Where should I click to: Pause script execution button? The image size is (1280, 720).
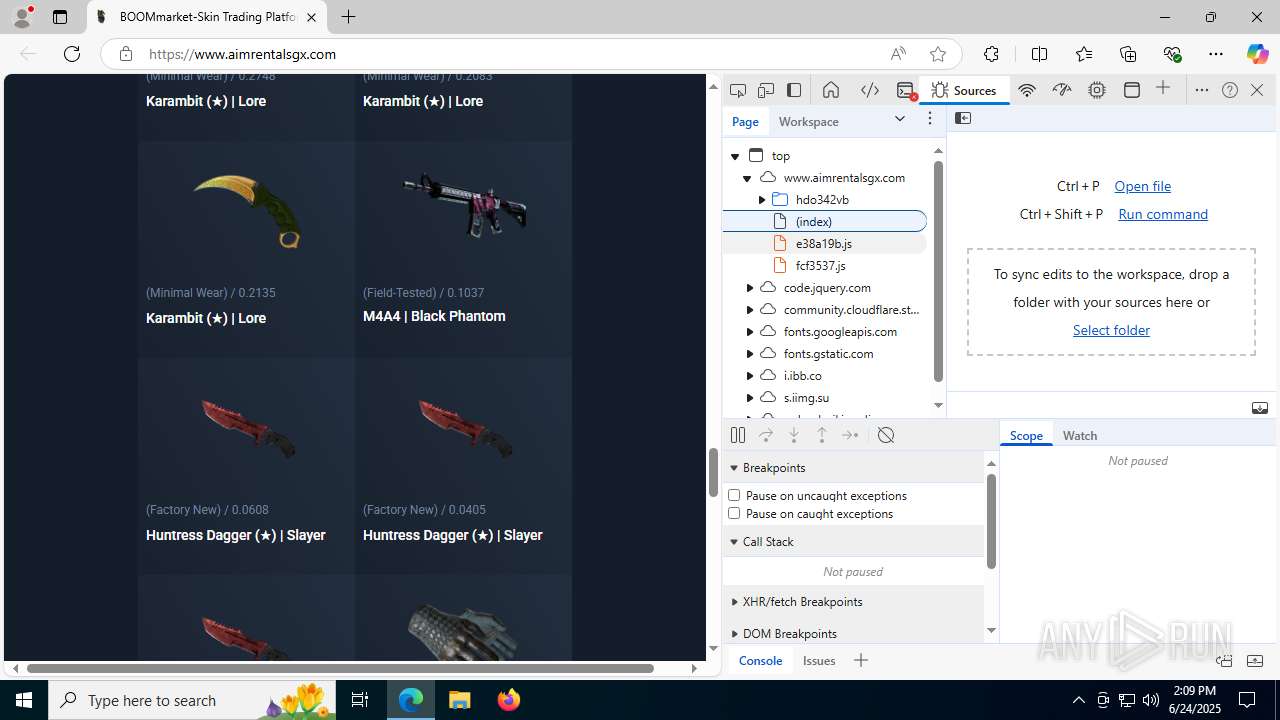tap(738, 435)
